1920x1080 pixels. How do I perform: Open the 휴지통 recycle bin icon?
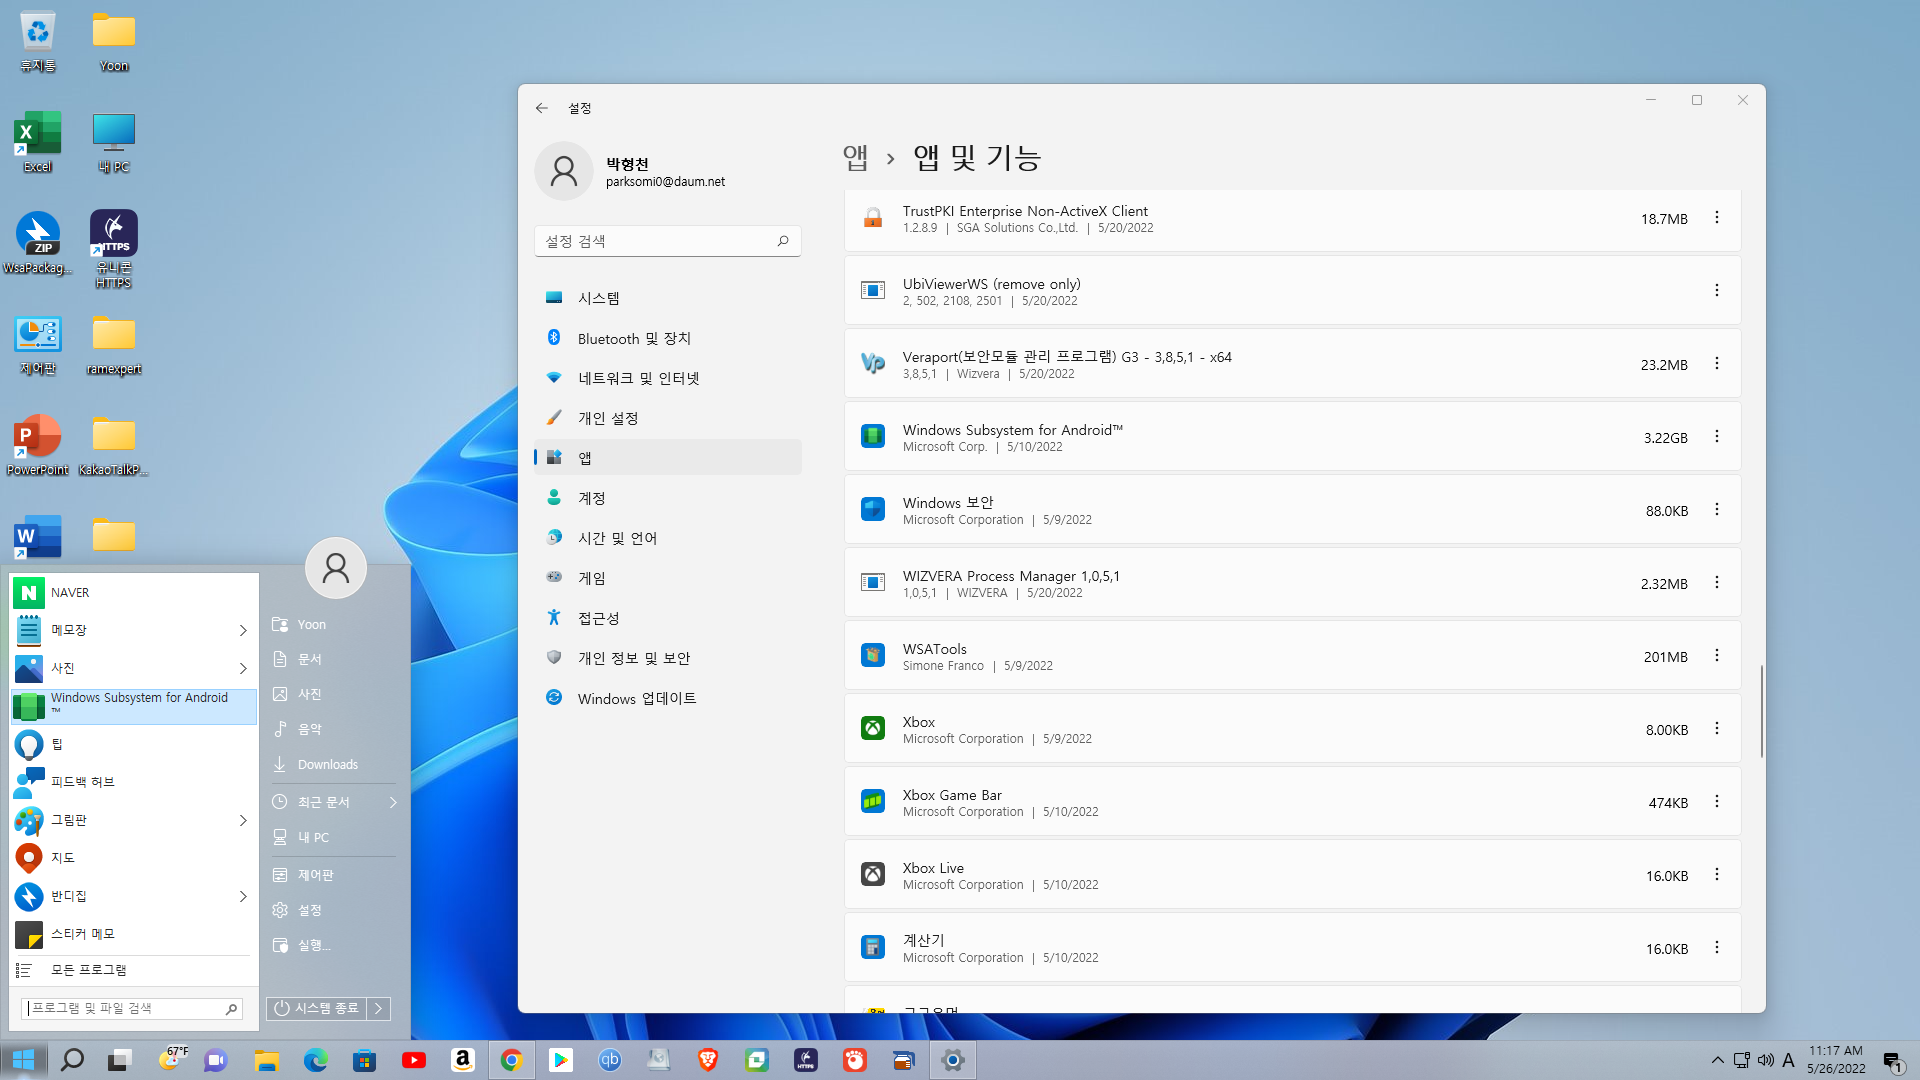click(x=38, y=41)
